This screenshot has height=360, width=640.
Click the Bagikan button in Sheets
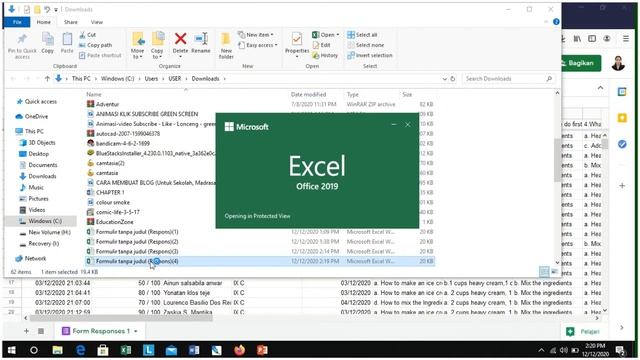[580, 63]
